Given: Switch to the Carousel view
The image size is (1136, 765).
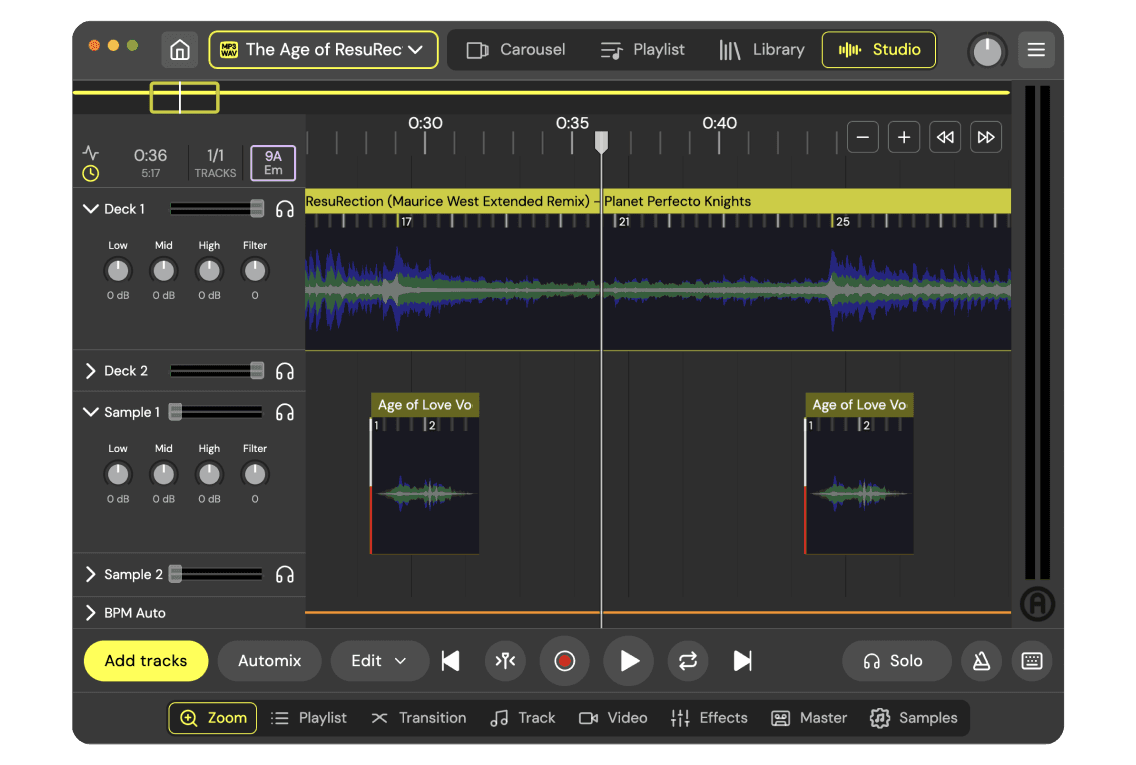Looking at the screenshot, I should [x=516, y=49].
